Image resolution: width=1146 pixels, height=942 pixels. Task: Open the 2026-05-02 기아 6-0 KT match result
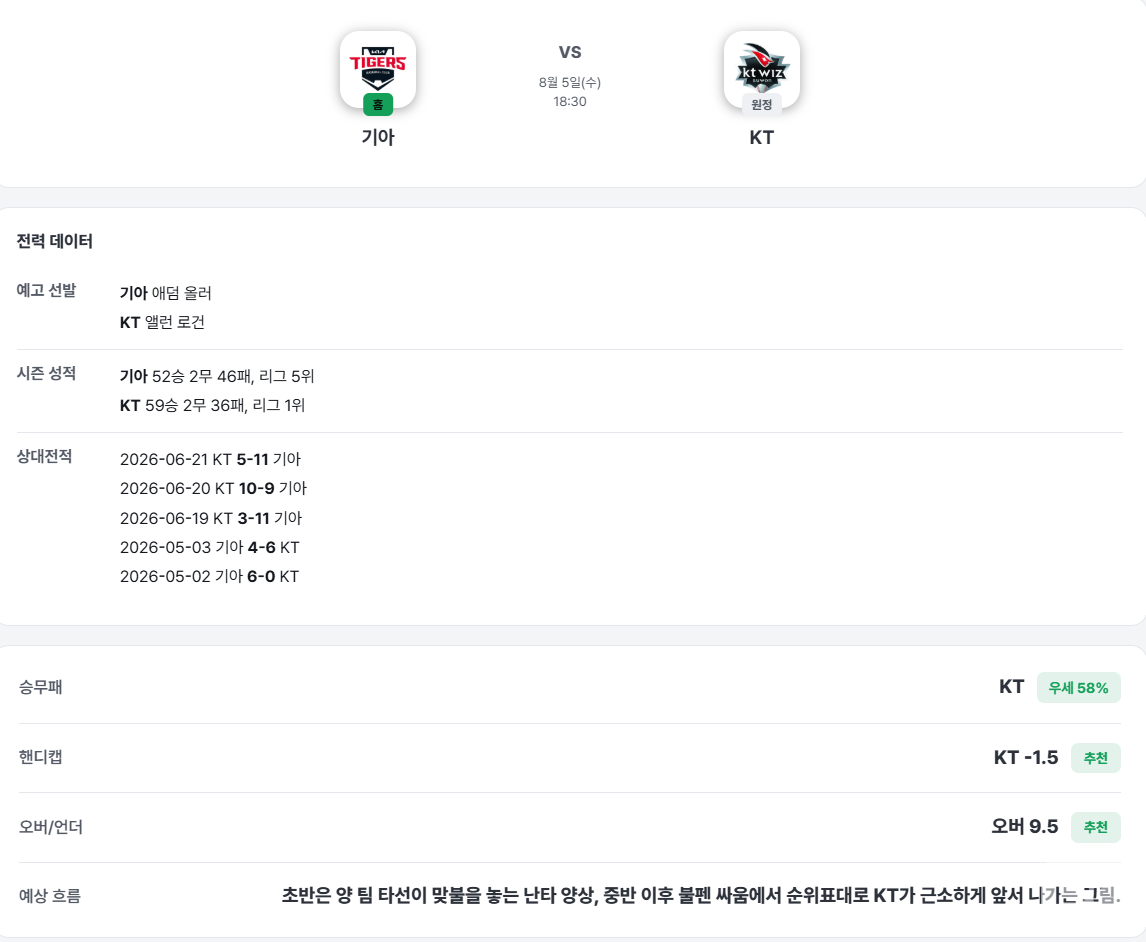pos(209,577)
